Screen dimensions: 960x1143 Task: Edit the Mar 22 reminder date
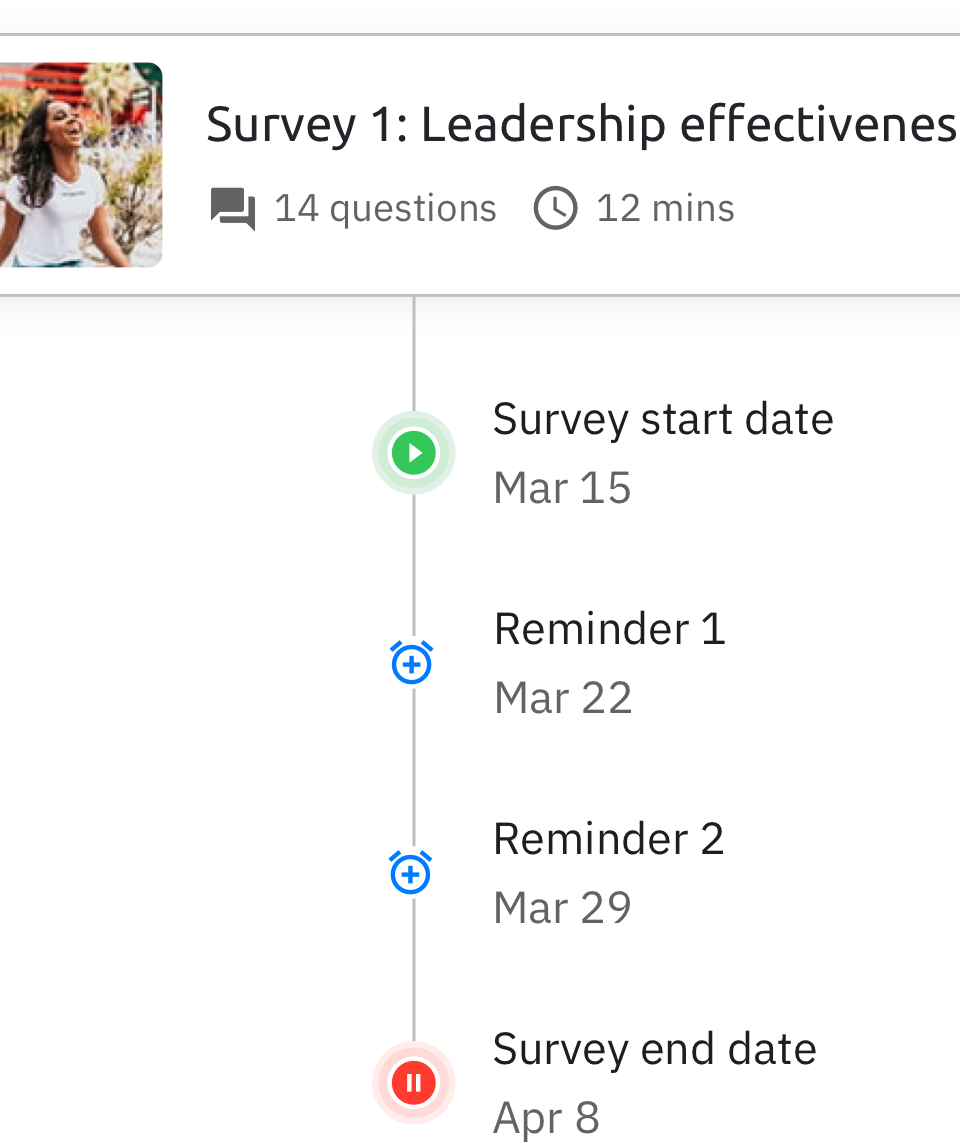point(563,698)
